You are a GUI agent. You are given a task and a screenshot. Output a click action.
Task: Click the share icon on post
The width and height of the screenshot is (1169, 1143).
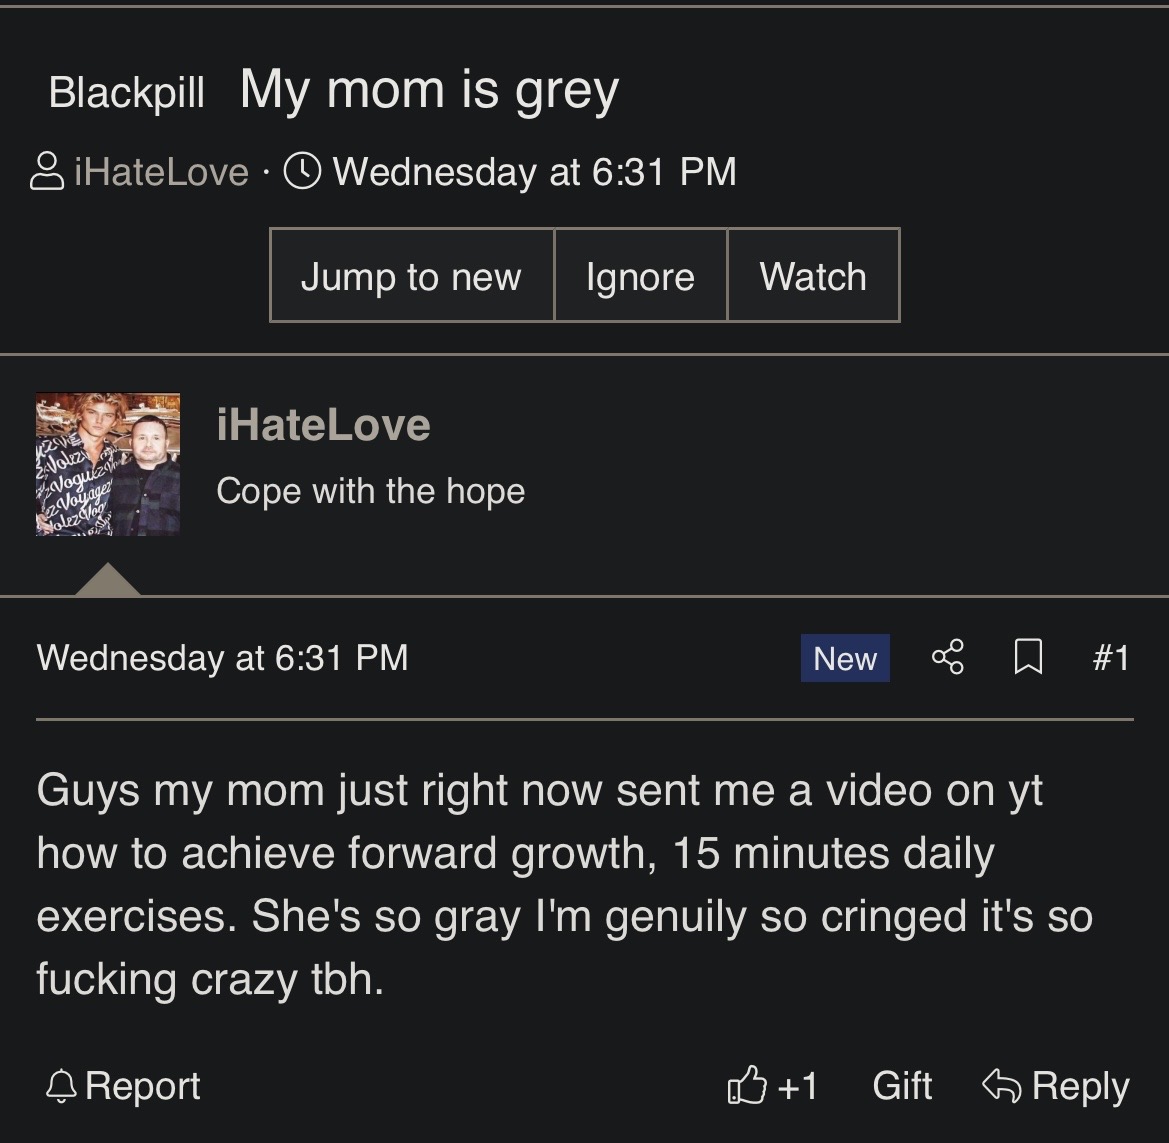[x=947, y=658]
